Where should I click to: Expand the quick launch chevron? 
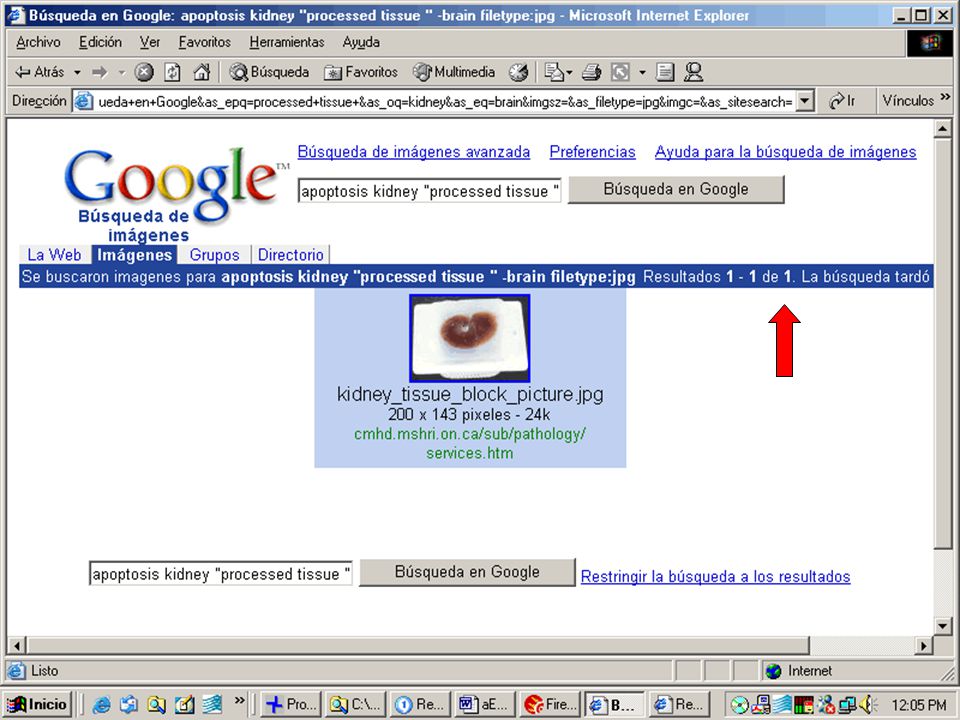pyautogui.click(x=239, y=700)
